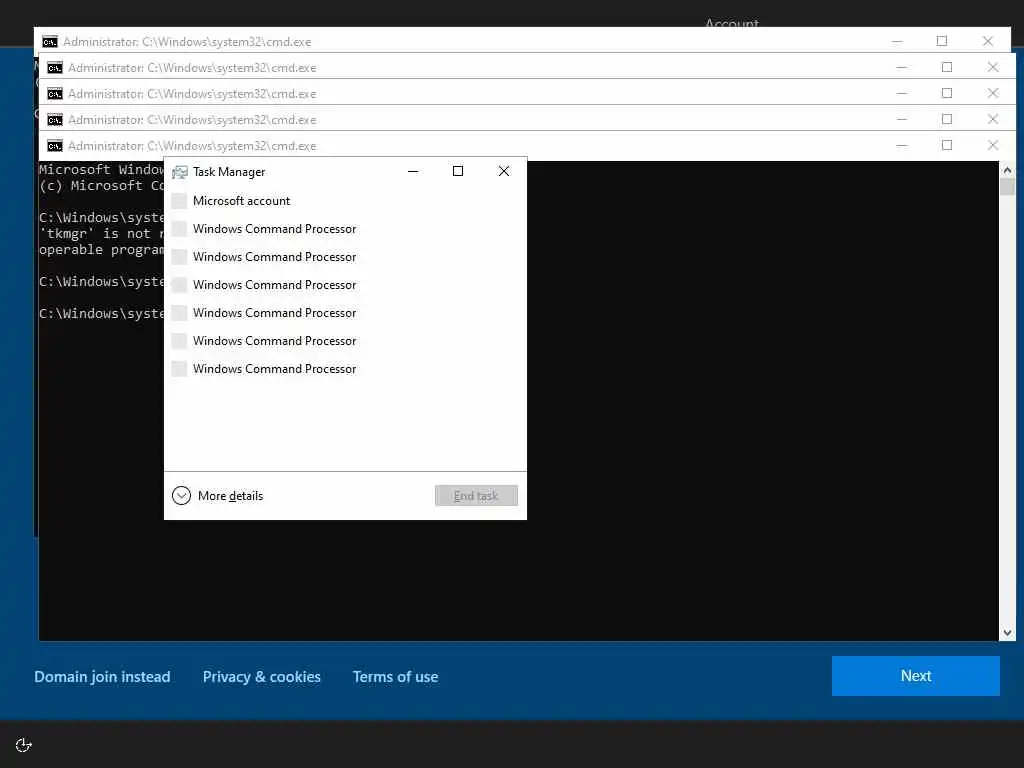Maximize the topmost back cmd.exe window
The width and height of the screenshot is (1024, 768).
click(x=942, y=41)
